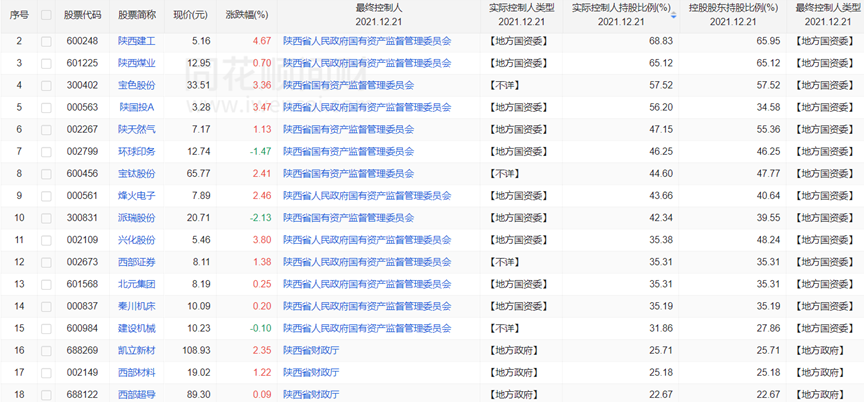This screenshot has width=864, height=402.
Task: Check the box for 陕西煤业 row
Action: (x=46, y=63)
